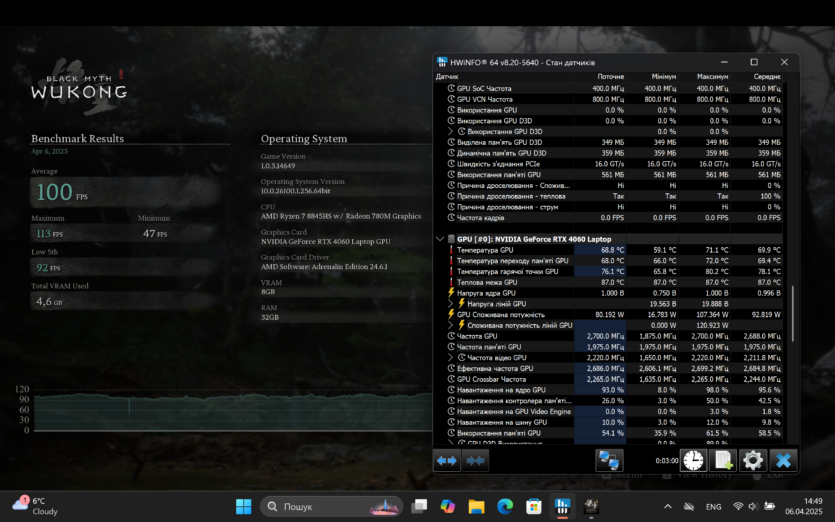
Task: Select the Температура GPU sensor row
Action: pos(608,250)
